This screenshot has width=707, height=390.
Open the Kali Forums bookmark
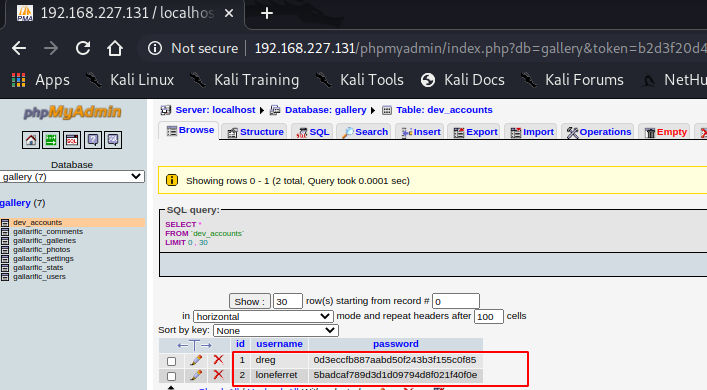pyautogui.click(x=572, y=80)
